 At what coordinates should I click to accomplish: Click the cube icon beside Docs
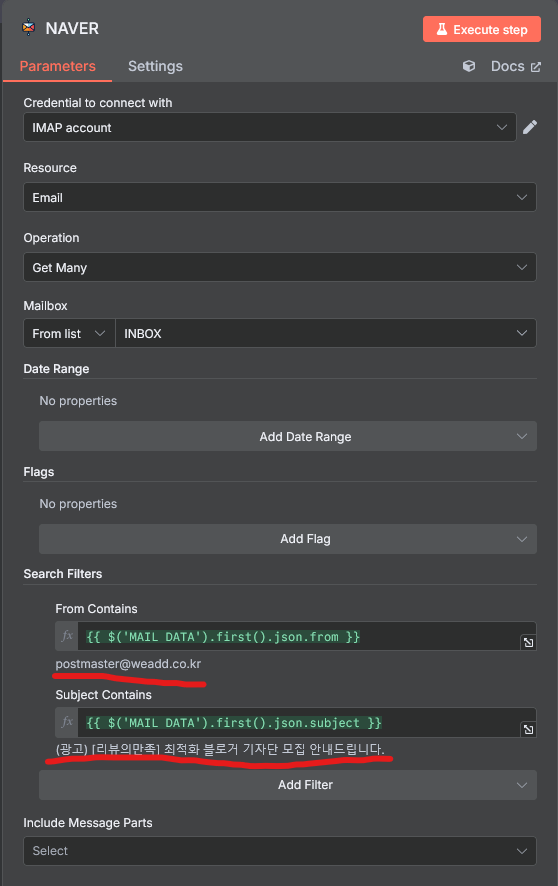coord(469,66)
